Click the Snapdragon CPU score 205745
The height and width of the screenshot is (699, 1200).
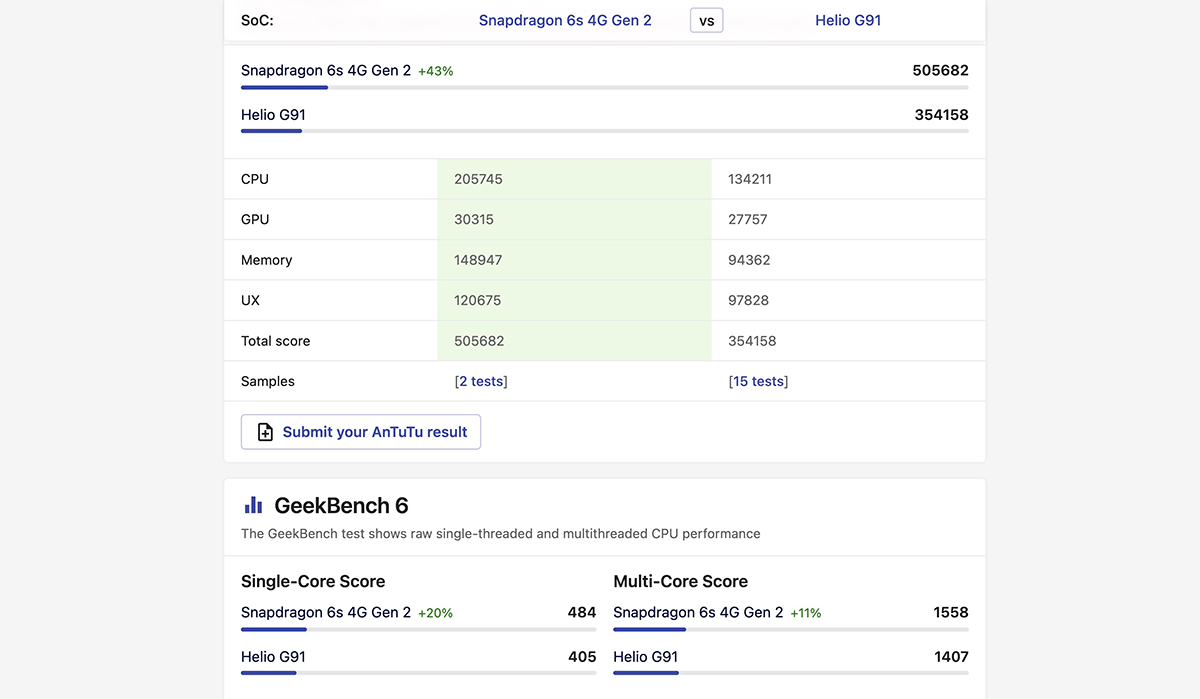(478, 179)
